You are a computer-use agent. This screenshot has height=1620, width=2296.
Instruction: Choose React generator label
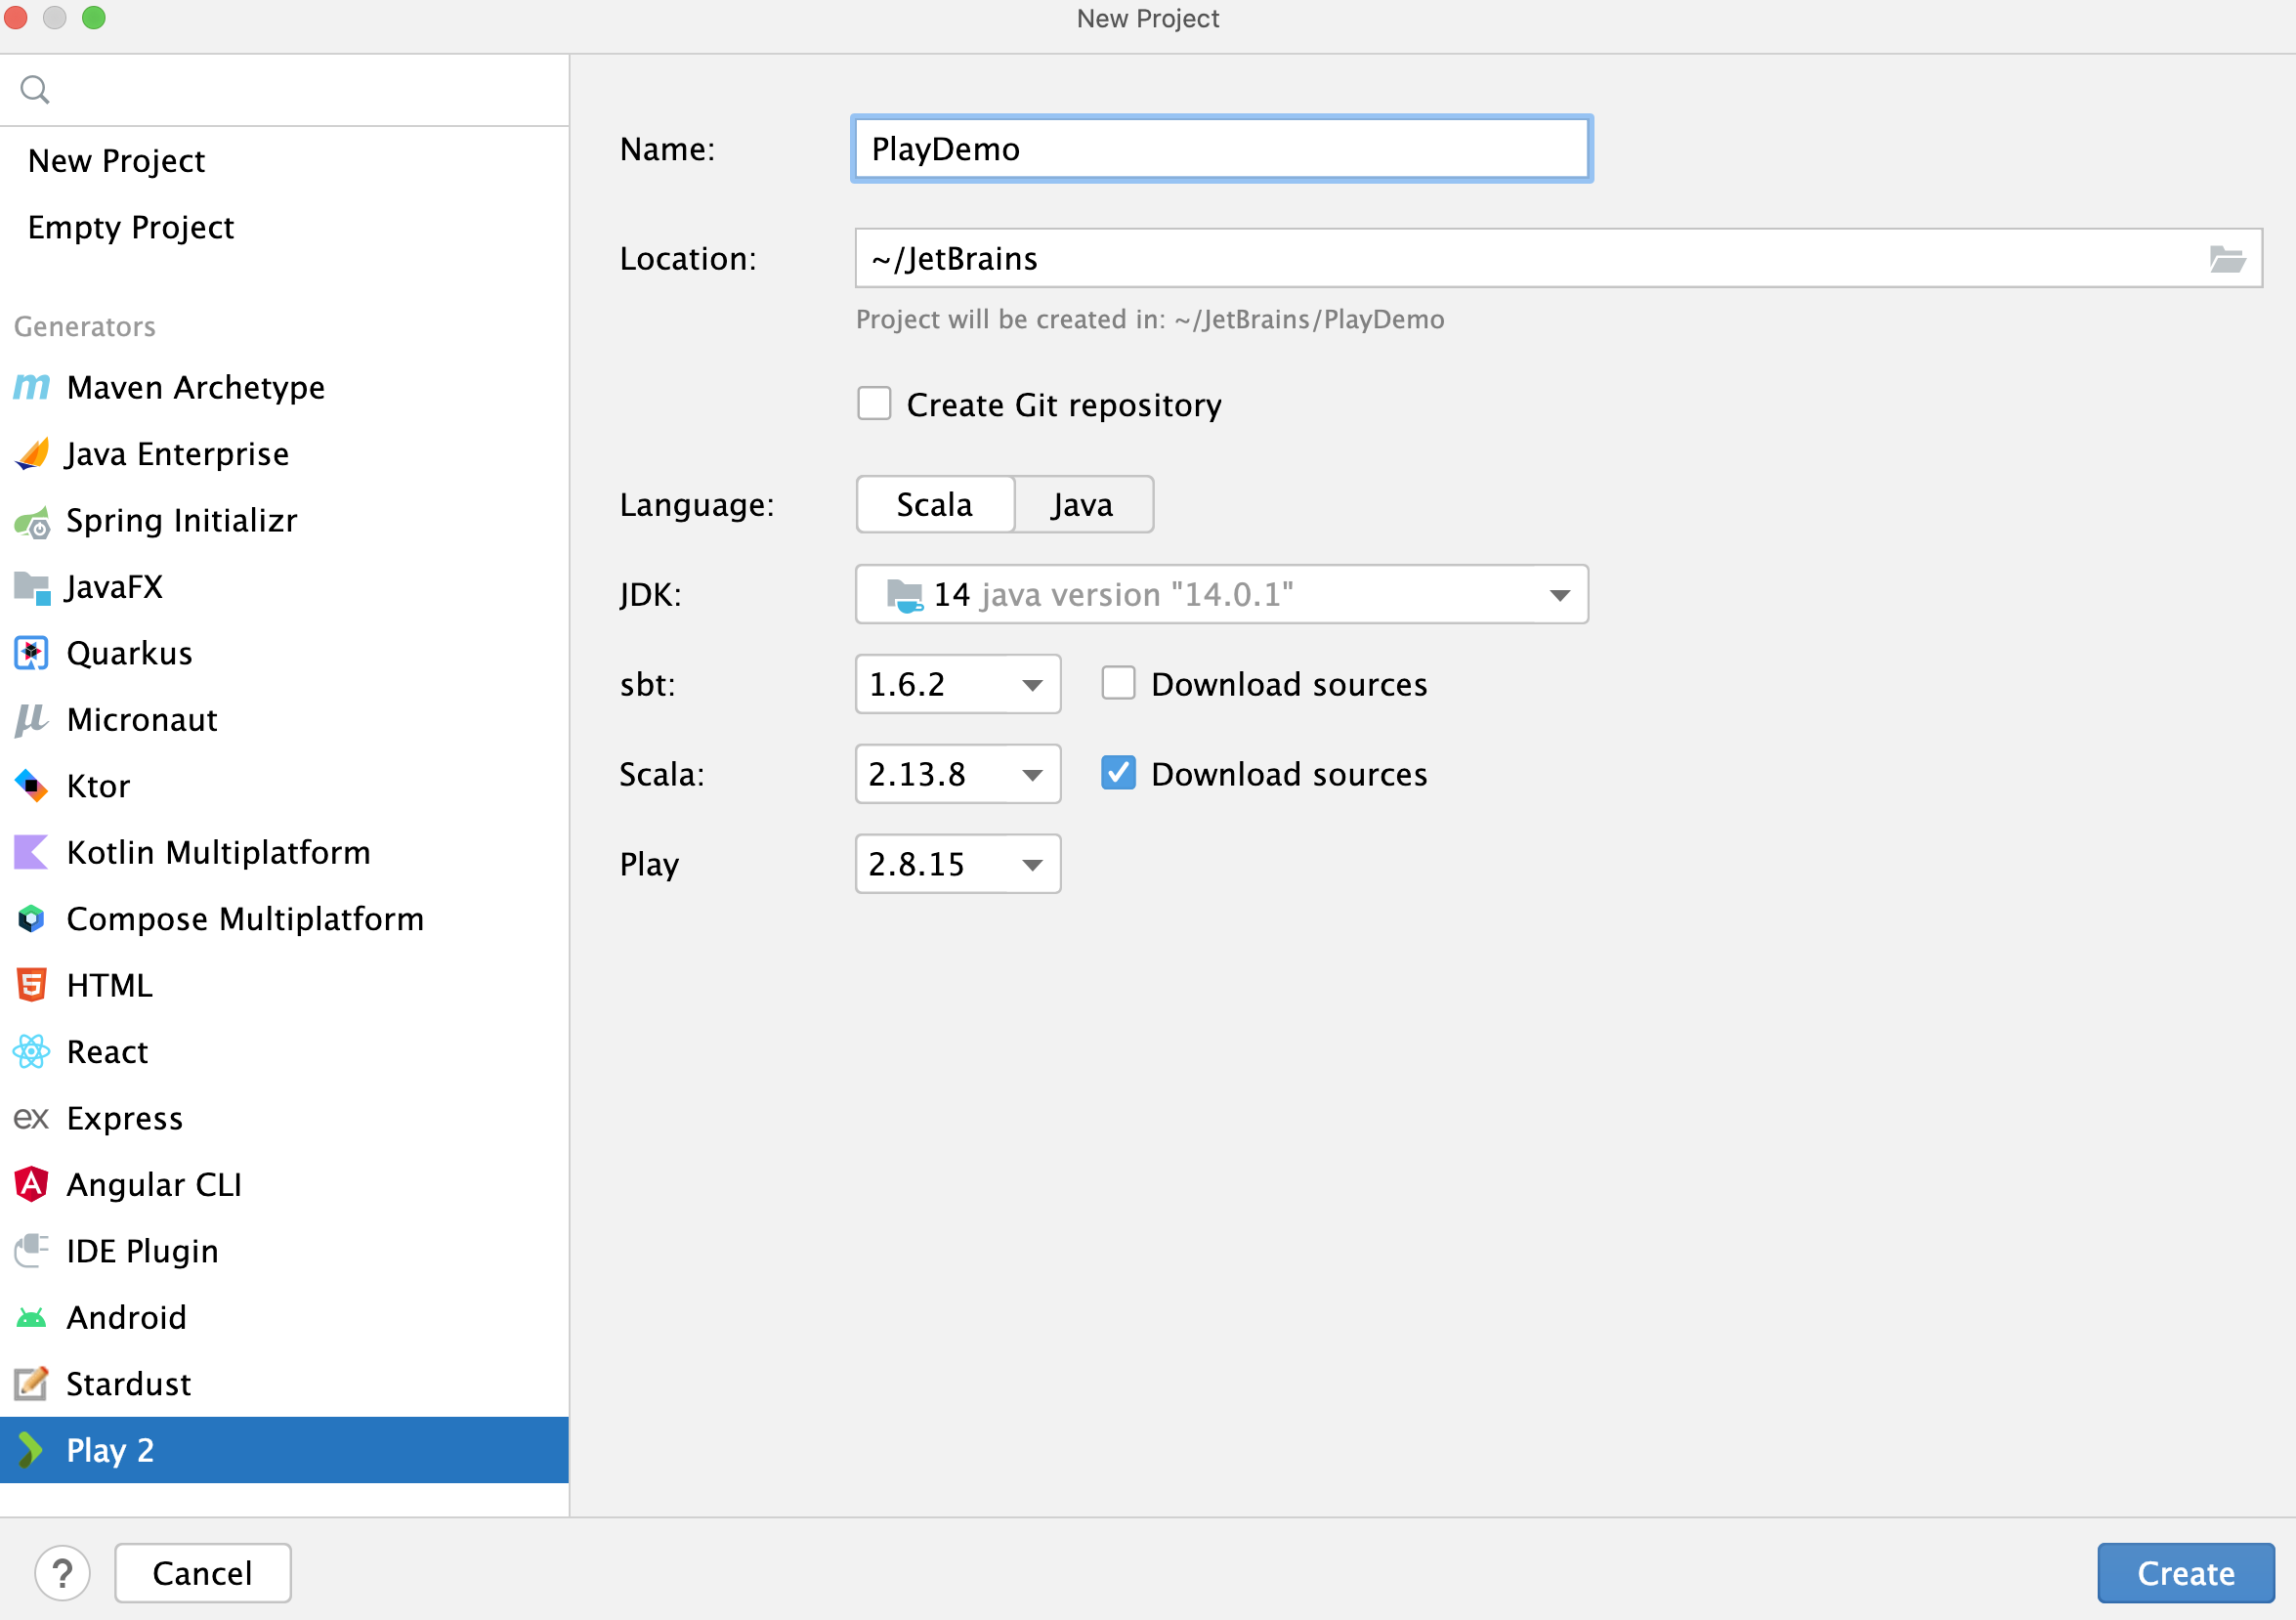pos(108,1053)
